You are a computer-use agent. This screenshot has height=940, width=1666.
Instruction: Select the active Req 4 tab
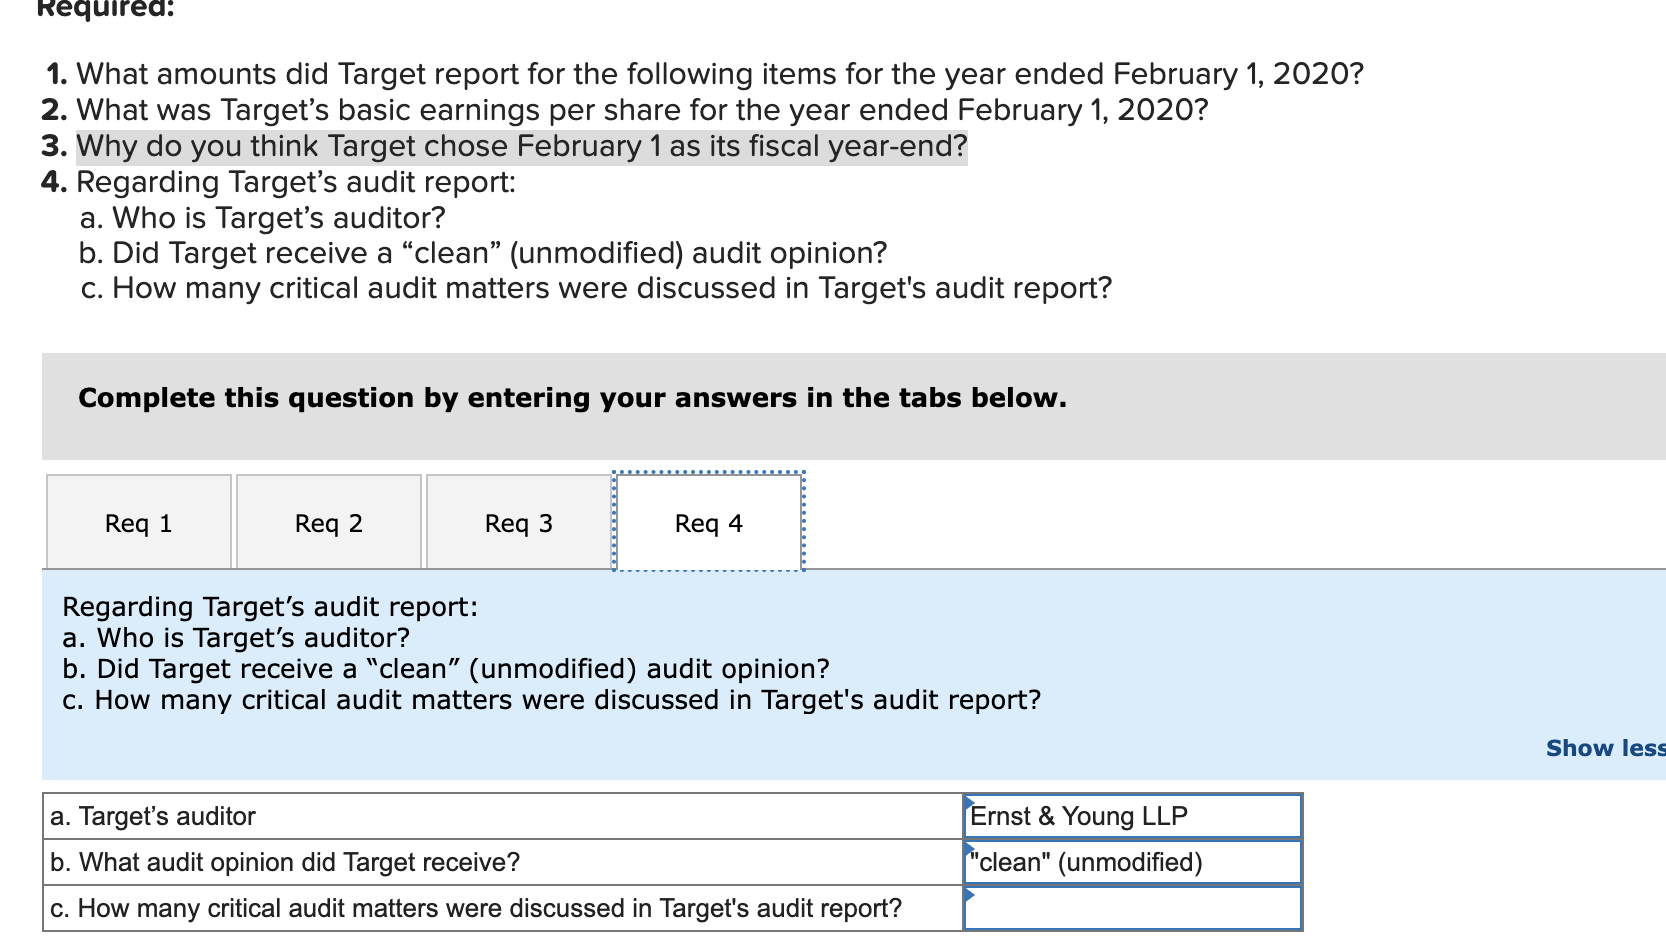[x=708, y=521]
